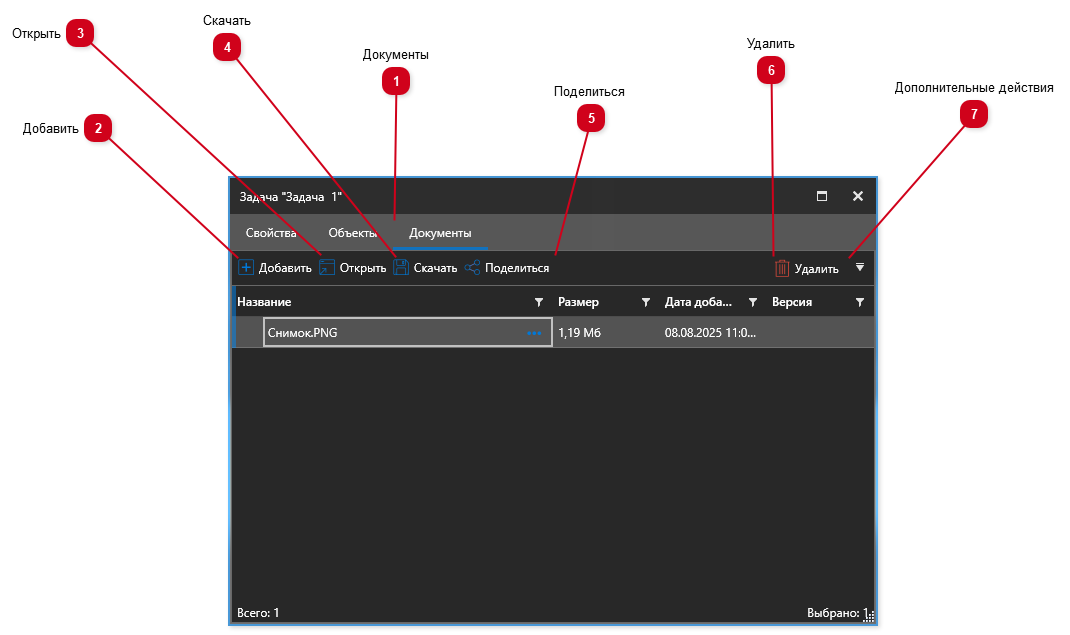Click the Скачать floppy disk icon

[401, 267]
